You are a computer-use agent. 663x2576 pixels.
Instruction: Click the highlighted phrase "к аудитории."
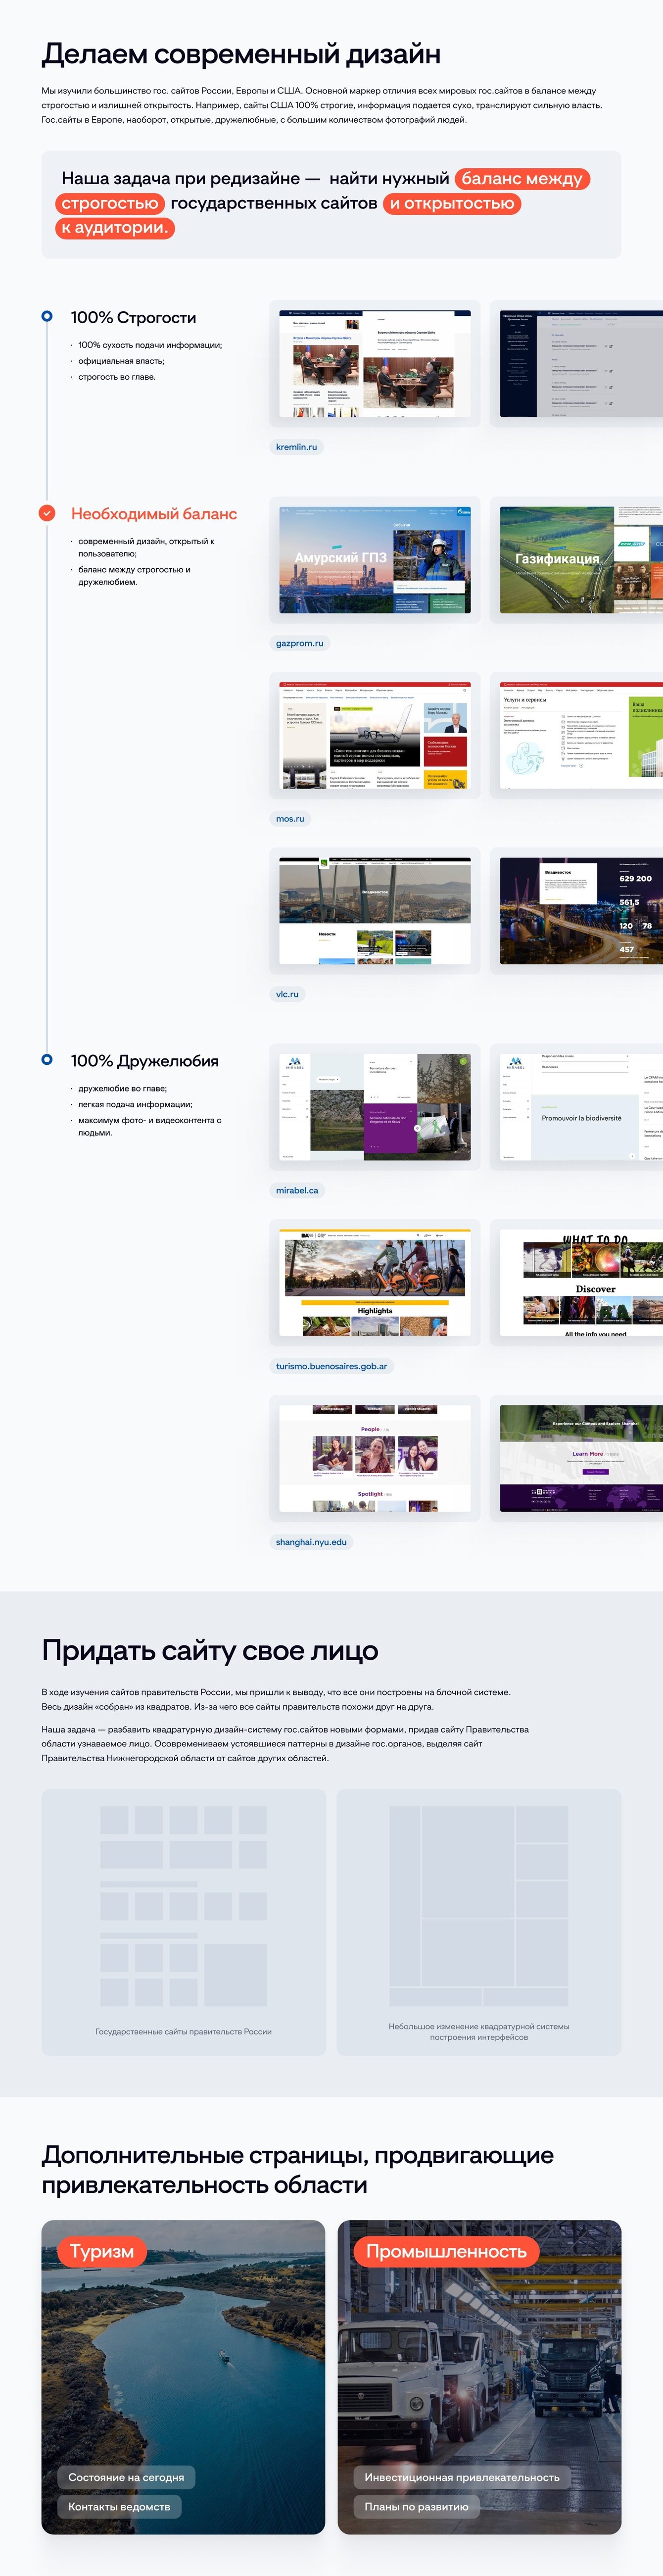pyautogui.click(x=115, y=228)
